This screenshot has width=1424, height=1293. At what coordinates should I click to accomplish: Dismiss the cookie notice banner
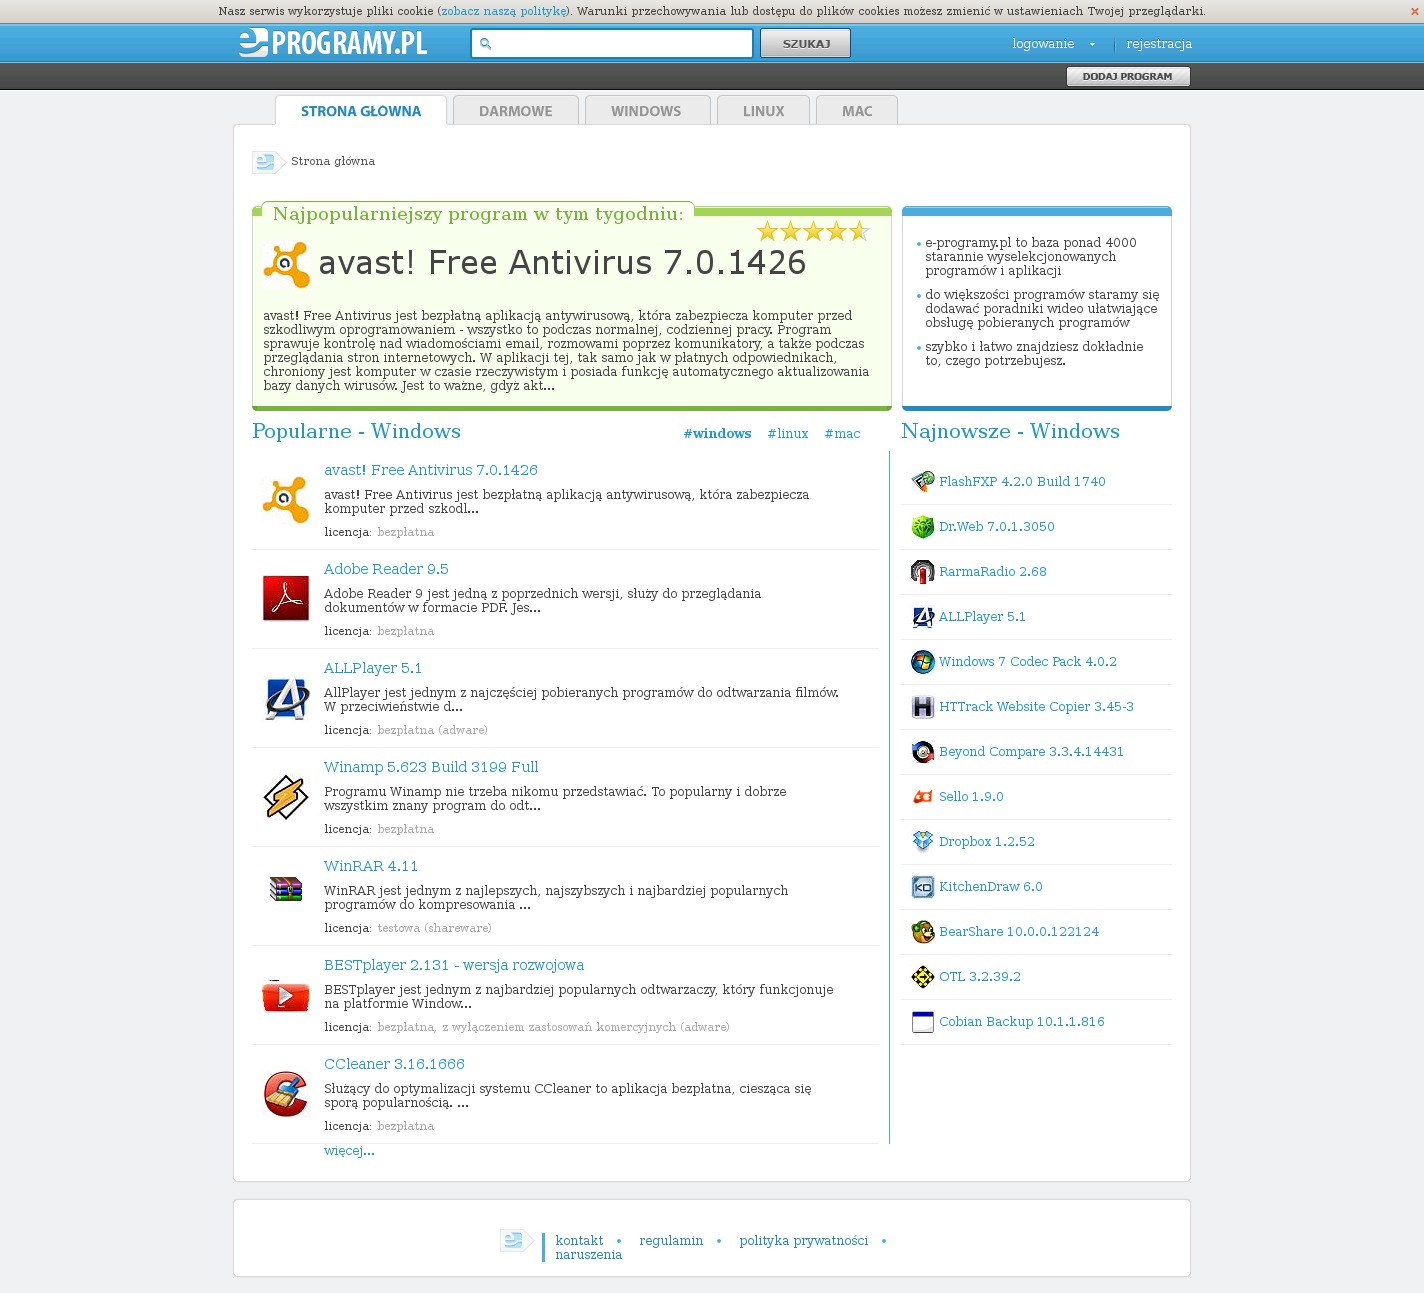pyautogui.click(x=1414, y=12)
